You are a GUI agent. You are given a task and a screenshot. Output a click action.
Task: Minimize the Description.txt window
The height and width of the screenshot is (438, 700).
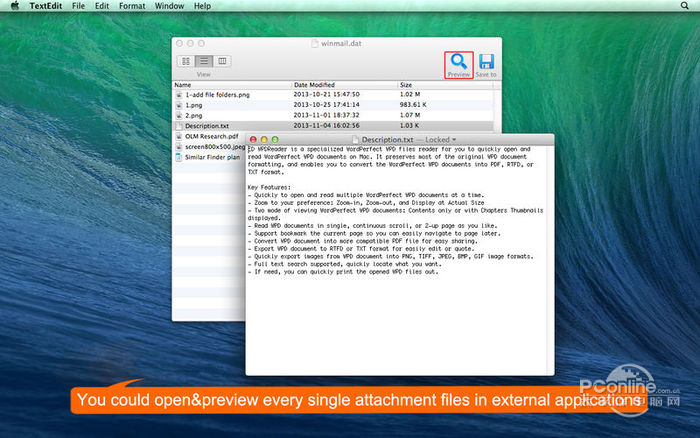tap(264, 140)
